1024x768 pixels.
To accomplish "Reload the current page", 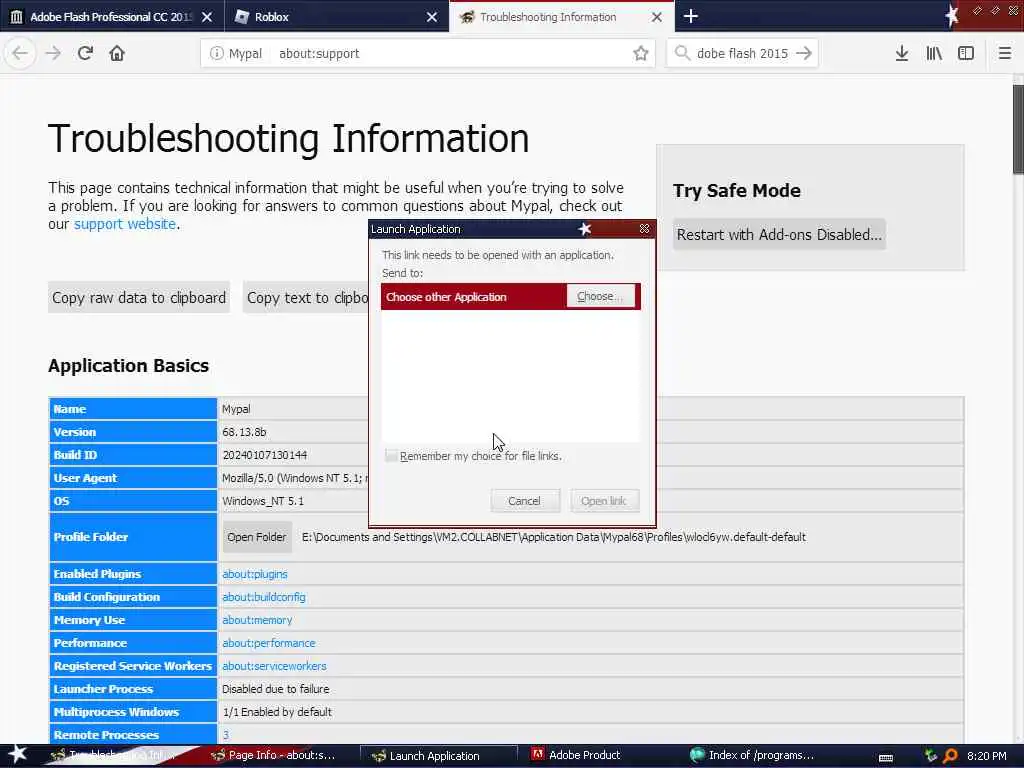I will pyautogui.click(x=85, y=53).
